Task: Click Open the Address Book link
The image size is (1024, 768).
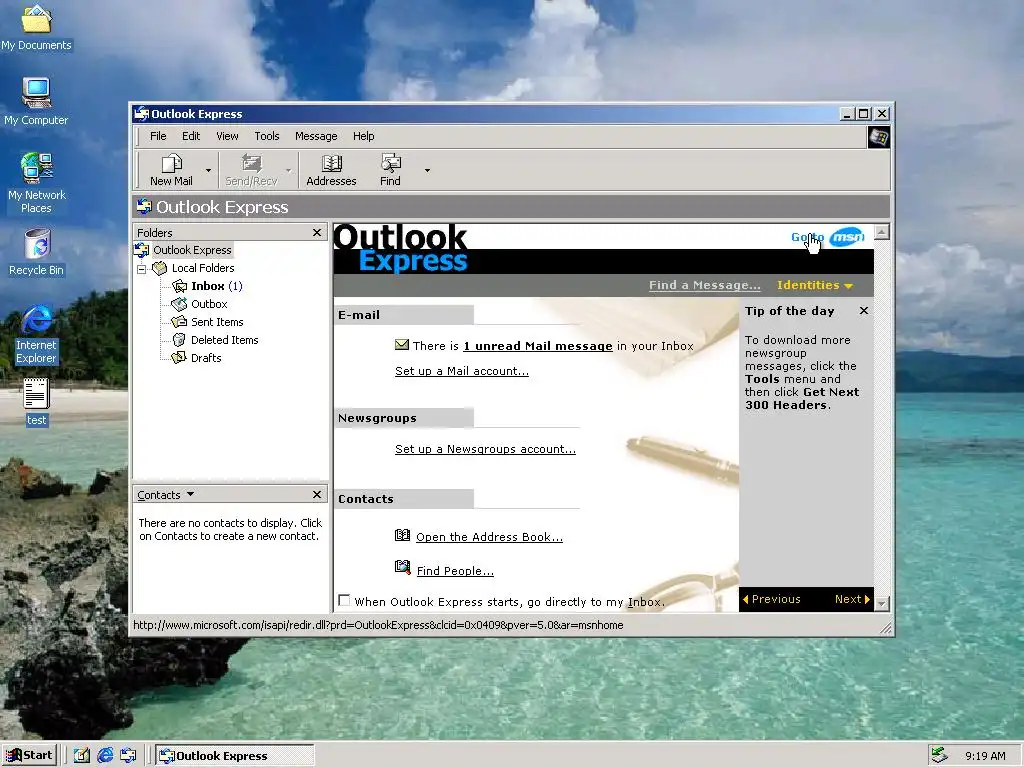Action: tap(489, 537)
